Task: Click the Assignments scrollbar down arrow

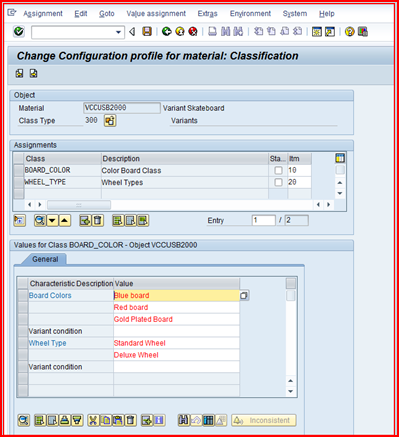Action: click(340, 193)
